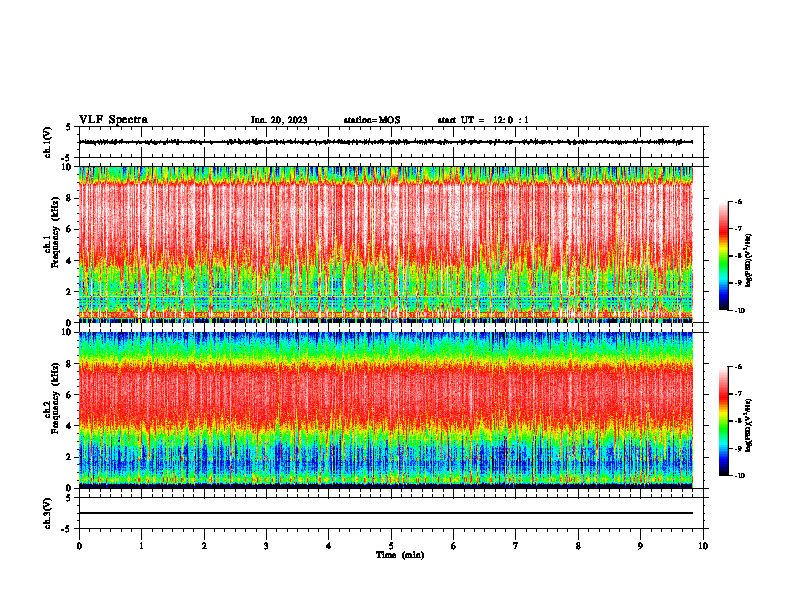Image resolution: width=792 pixels, height=612 pixels.
Task: Select ch.2 colorbar log(PSD) label
Action: 749,426
